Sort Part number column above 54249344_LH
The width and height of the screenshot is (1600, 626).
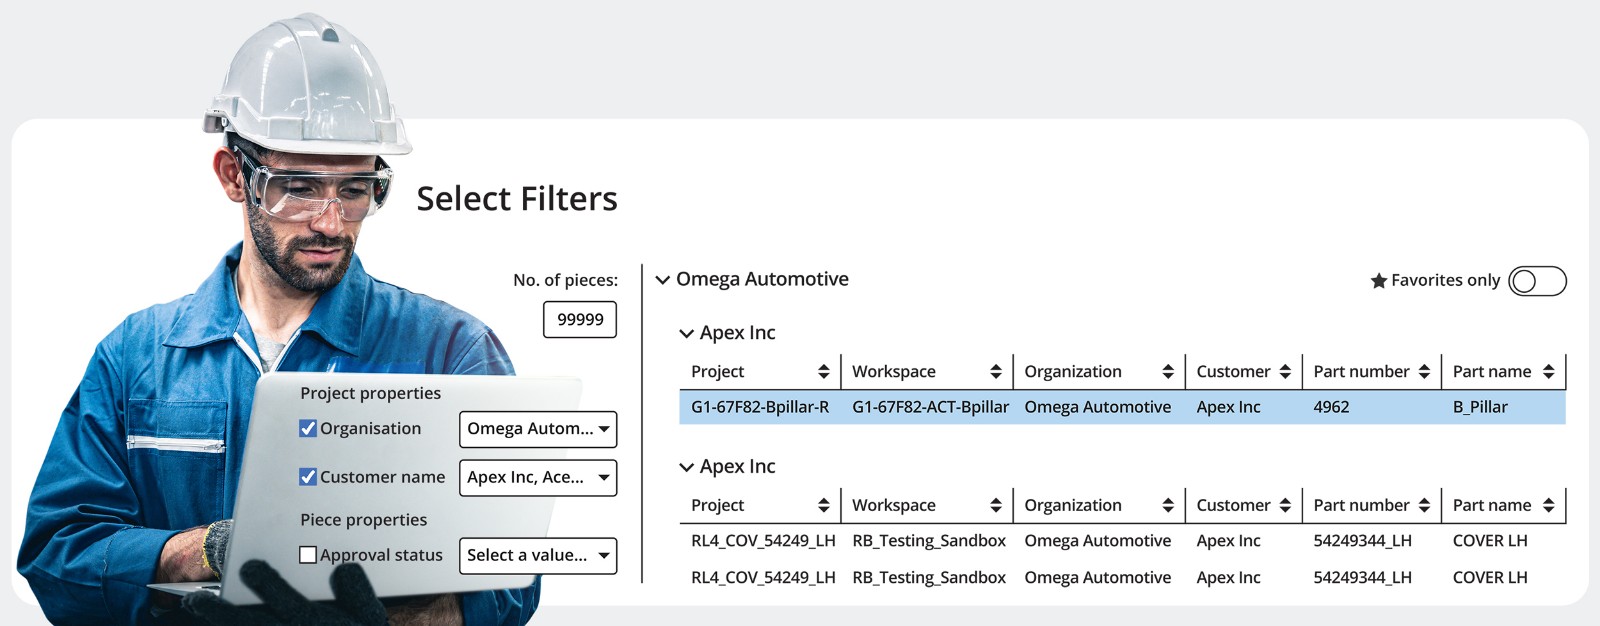point(1423,506)
